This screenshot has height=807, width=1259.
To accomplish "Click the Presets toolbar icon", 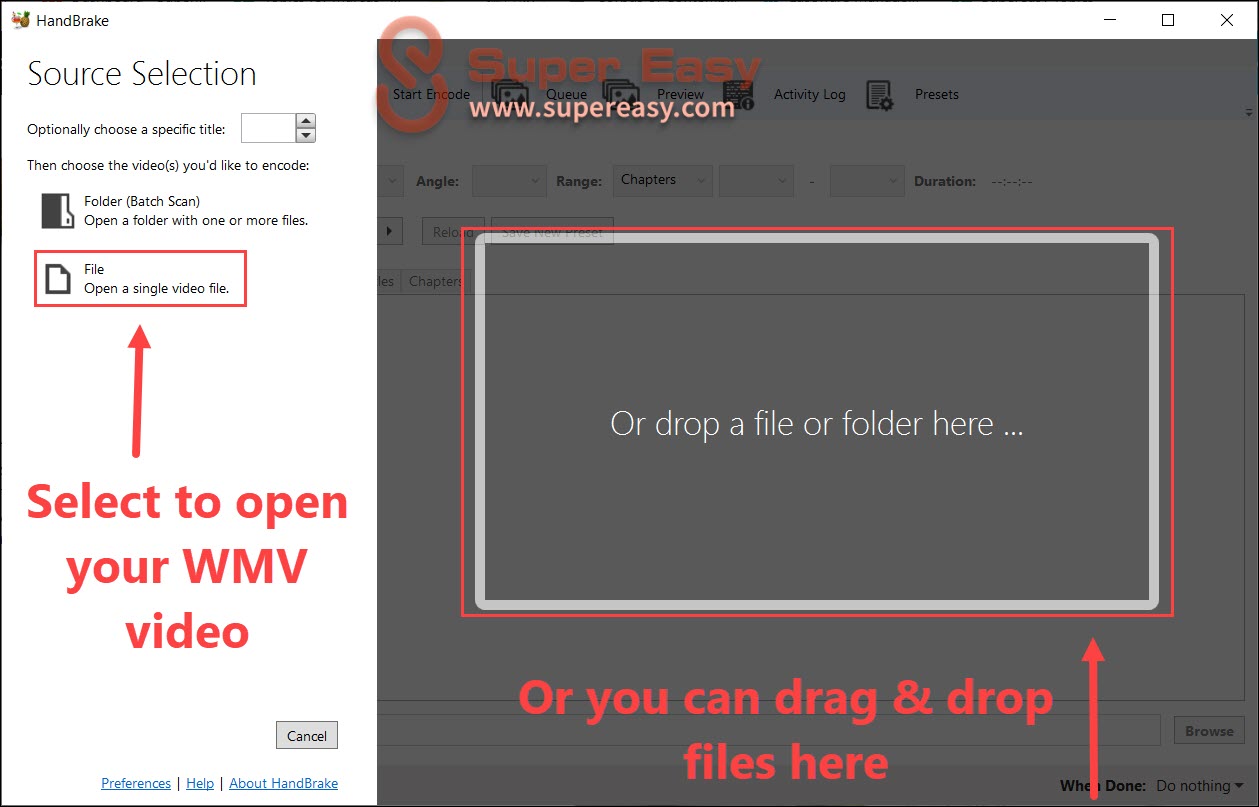I will [x=880, y=95].
